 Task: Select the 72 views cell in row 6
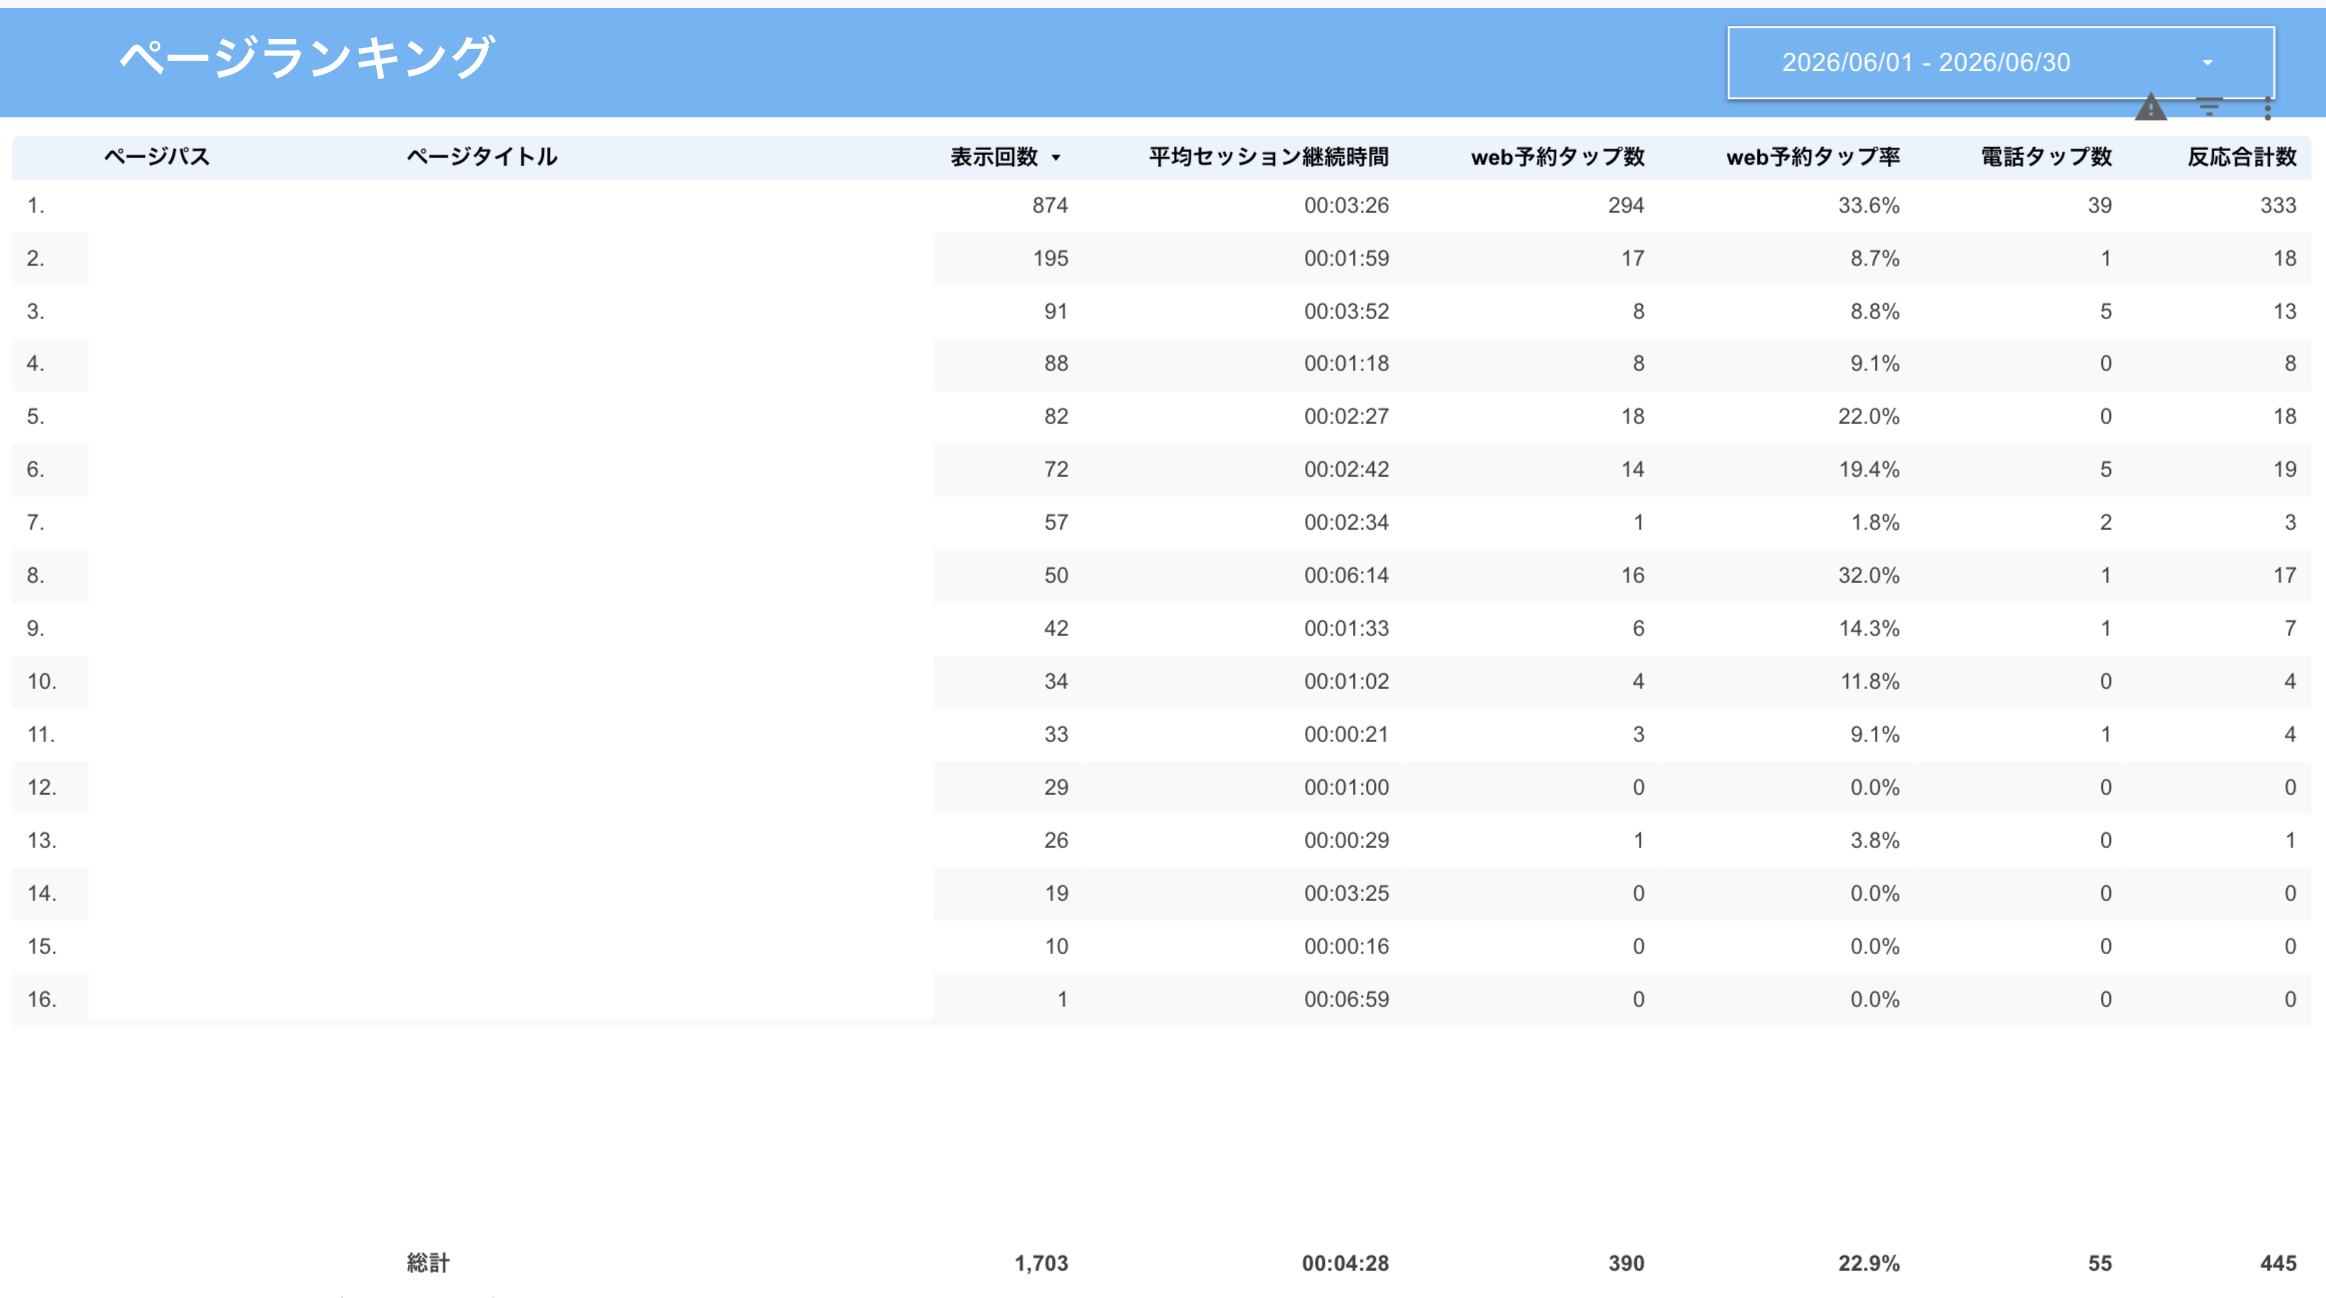[1056, 469]
